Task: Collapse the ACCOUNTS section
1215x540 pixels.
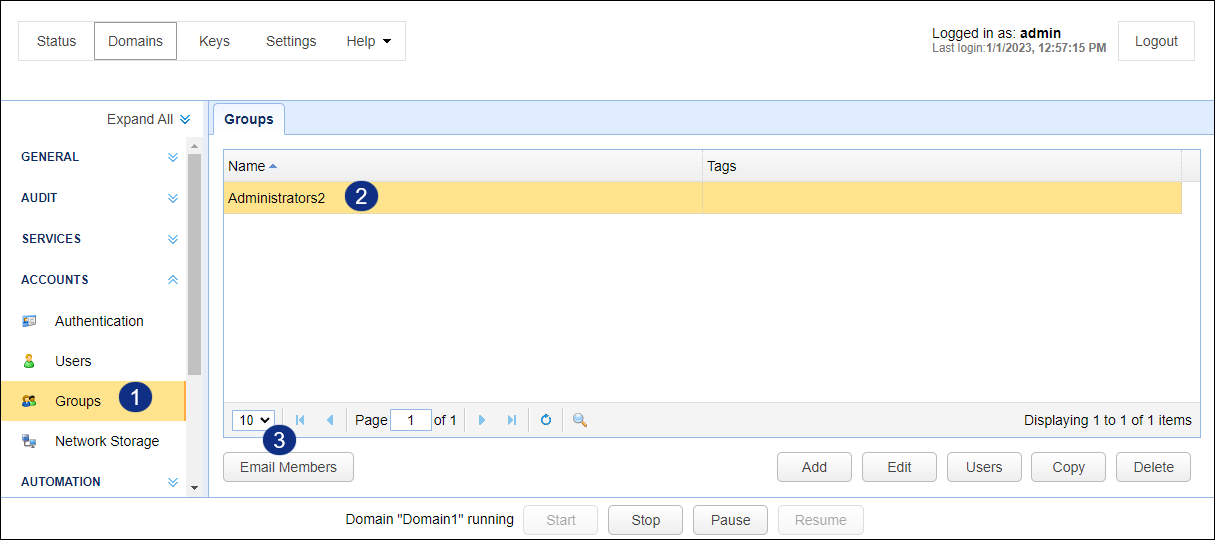Action: 173,280
